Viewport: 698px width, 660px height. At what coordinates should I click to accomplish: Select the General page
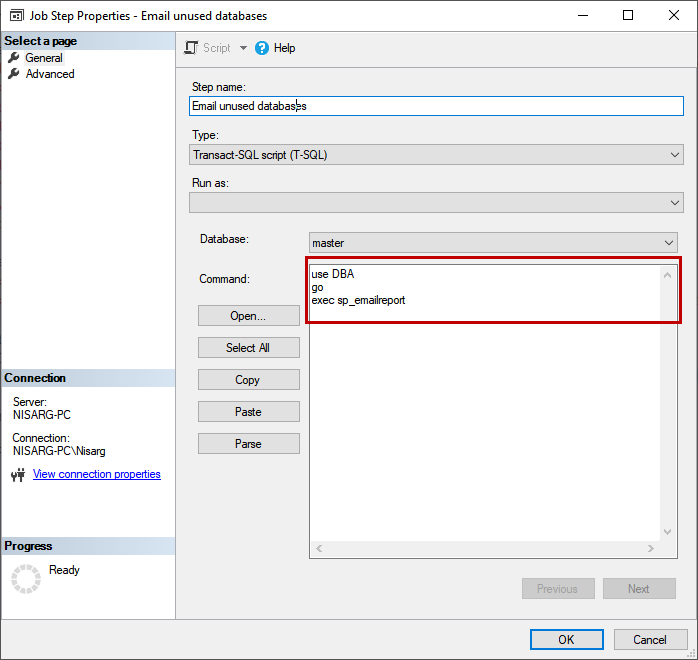click(44, 58)
